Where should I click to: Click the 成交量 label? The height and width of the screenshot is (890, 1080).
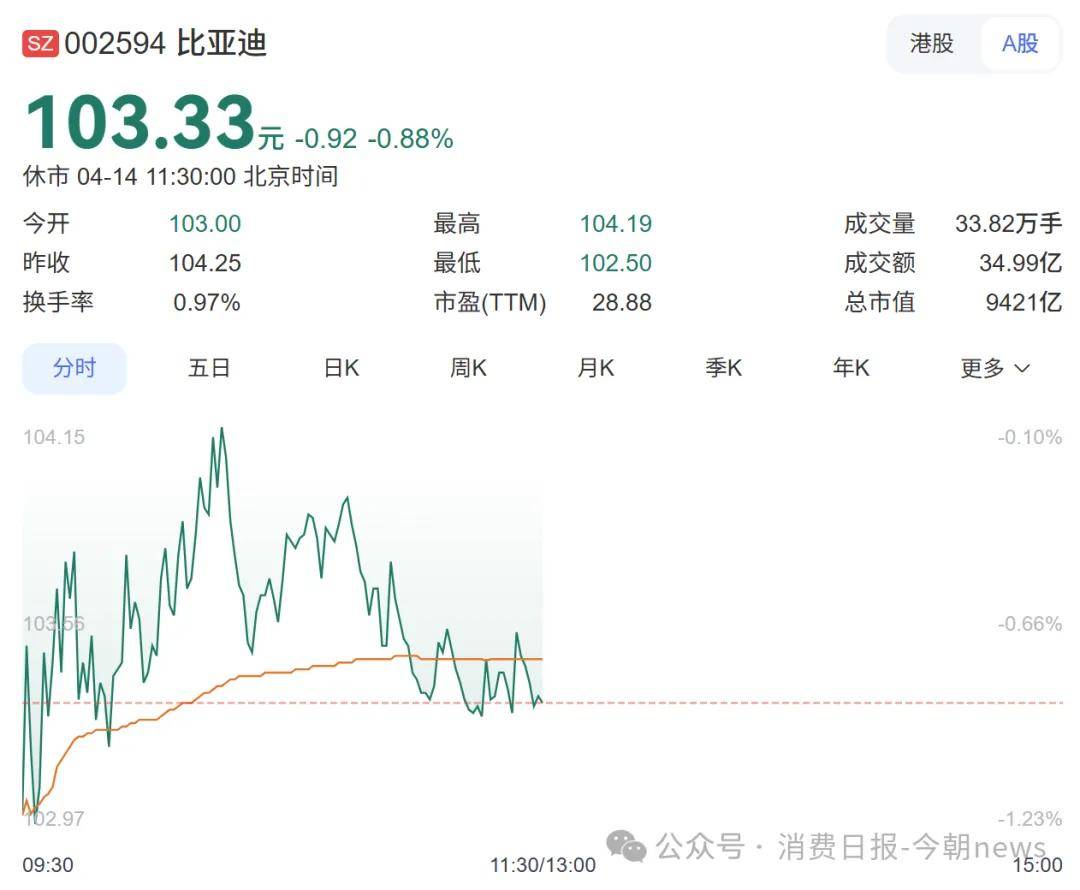point(880,224)
